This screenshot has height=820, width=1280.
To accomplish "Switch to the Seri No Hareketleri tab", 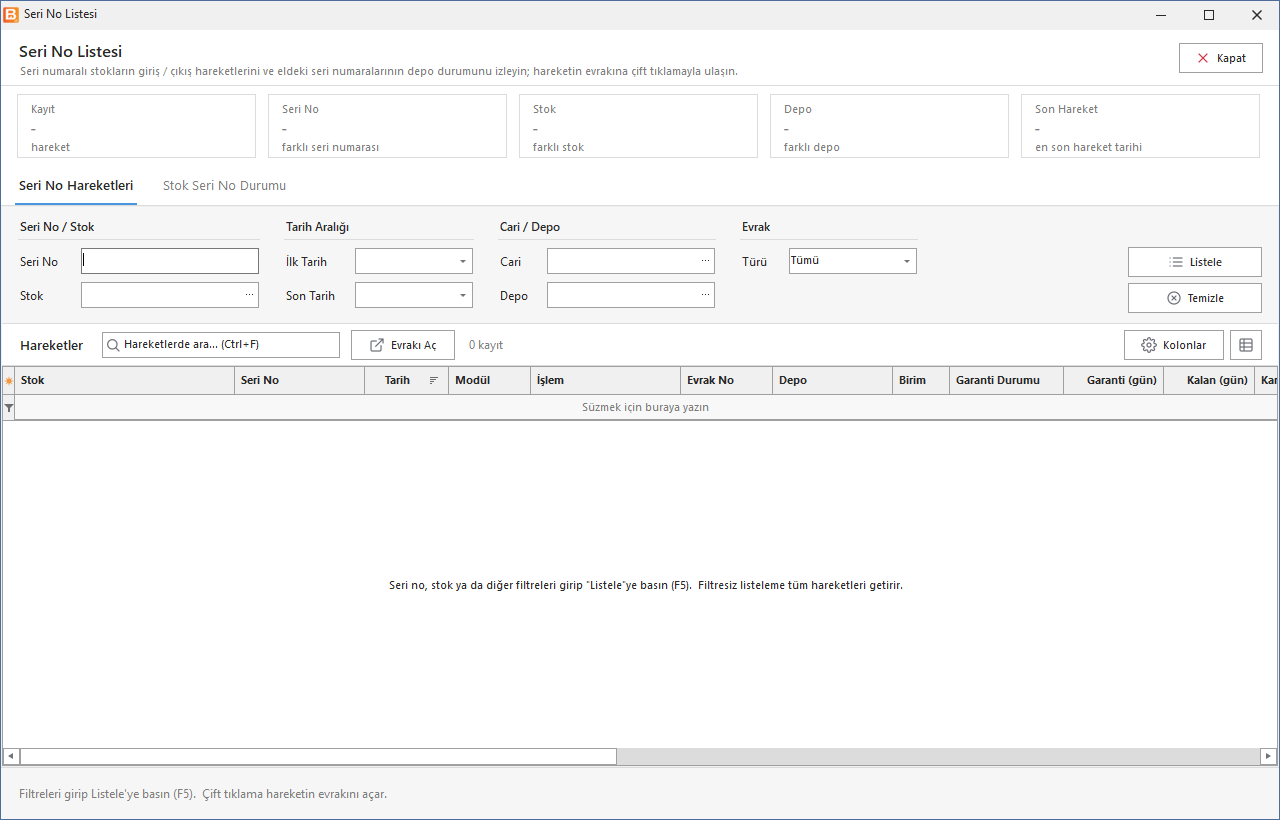I will (x=76, y=186).
